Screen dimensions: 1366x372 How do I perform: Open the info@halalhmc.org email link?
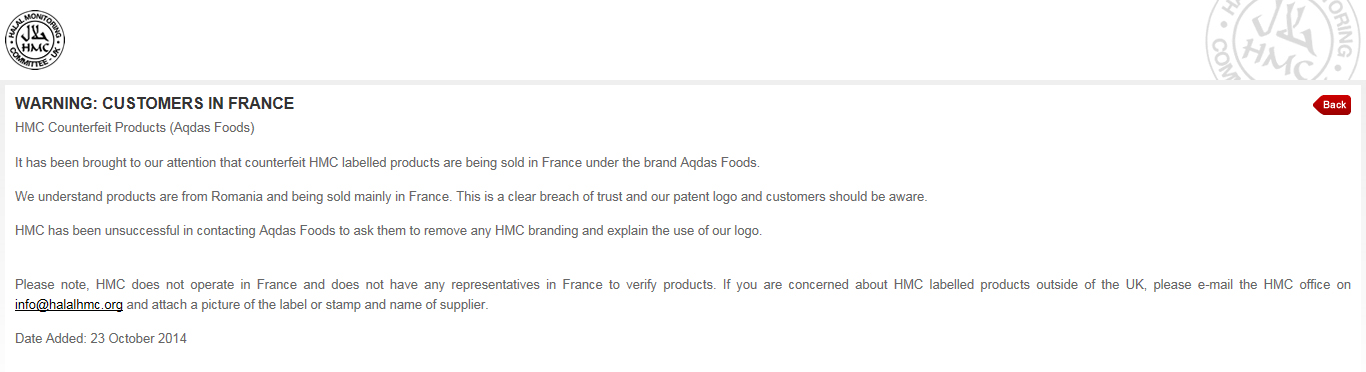(x=69, y=305)
